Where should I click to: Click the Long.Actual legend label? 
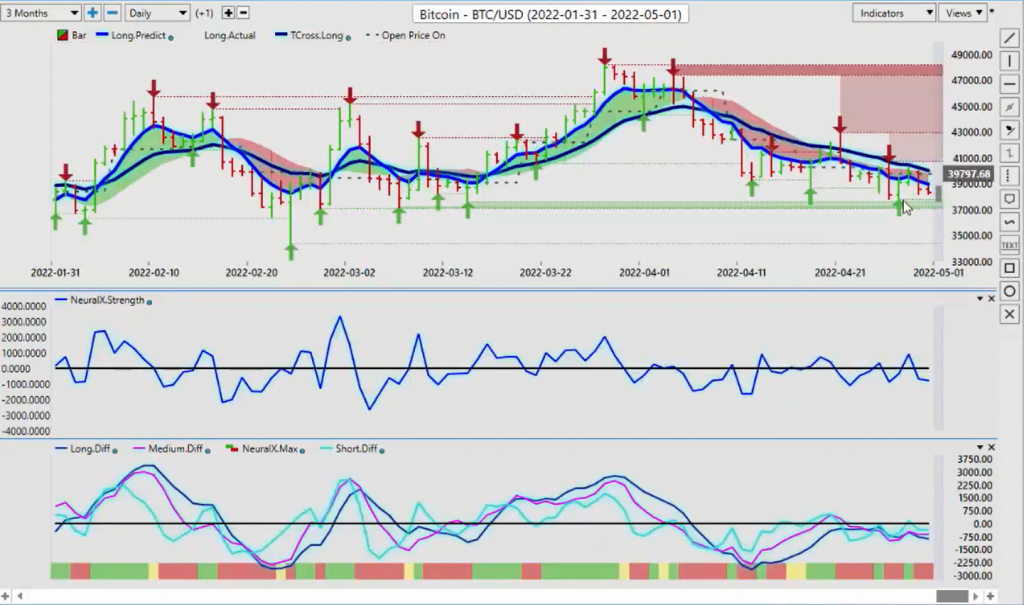[229, 35]
